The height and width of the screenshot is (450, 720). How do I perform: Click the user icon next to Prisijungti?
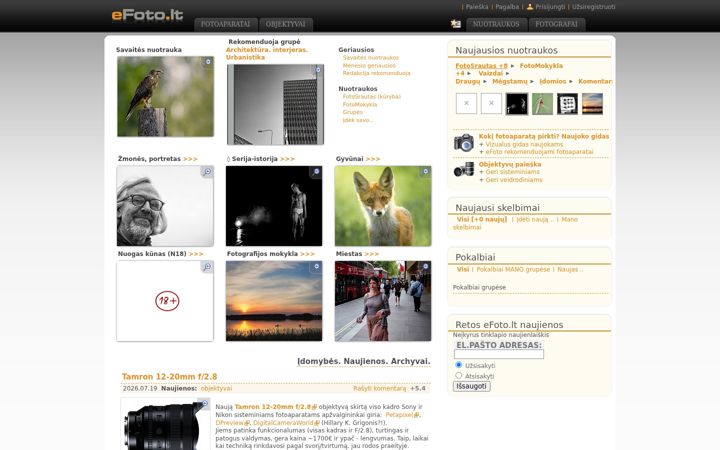(530, 6)
